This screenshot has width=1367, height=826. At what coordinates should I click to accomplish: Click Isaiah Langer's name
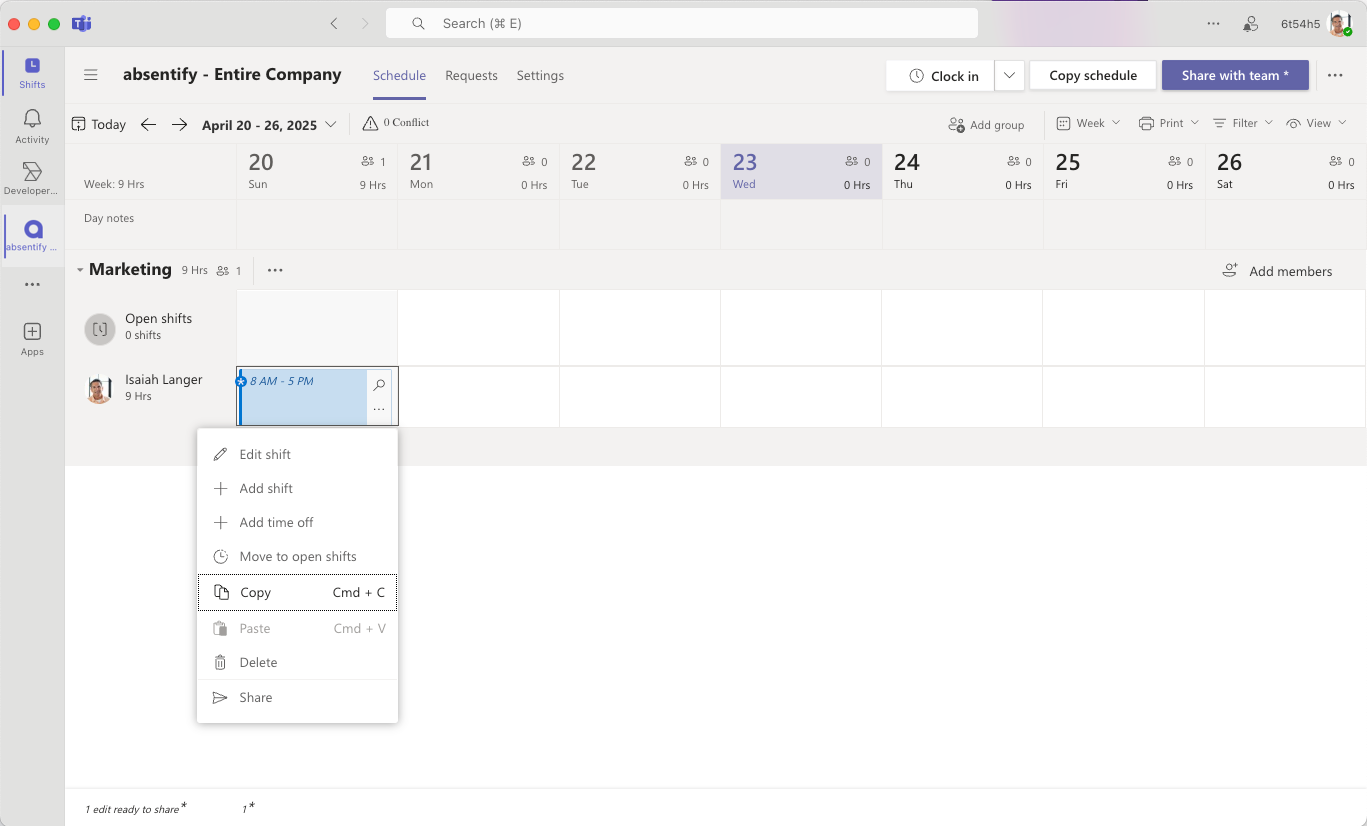pos(164,379)
